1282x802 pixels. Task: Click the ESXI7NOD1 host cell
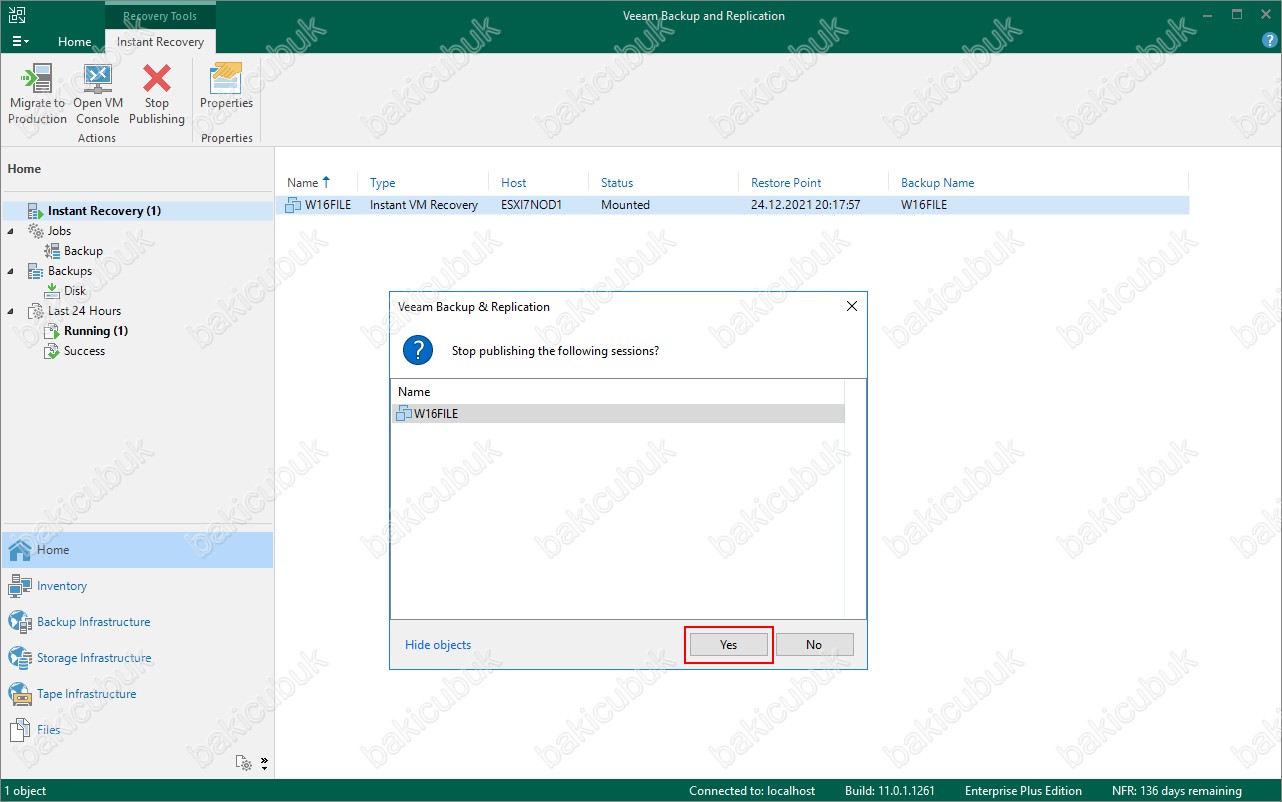[532, 205]
